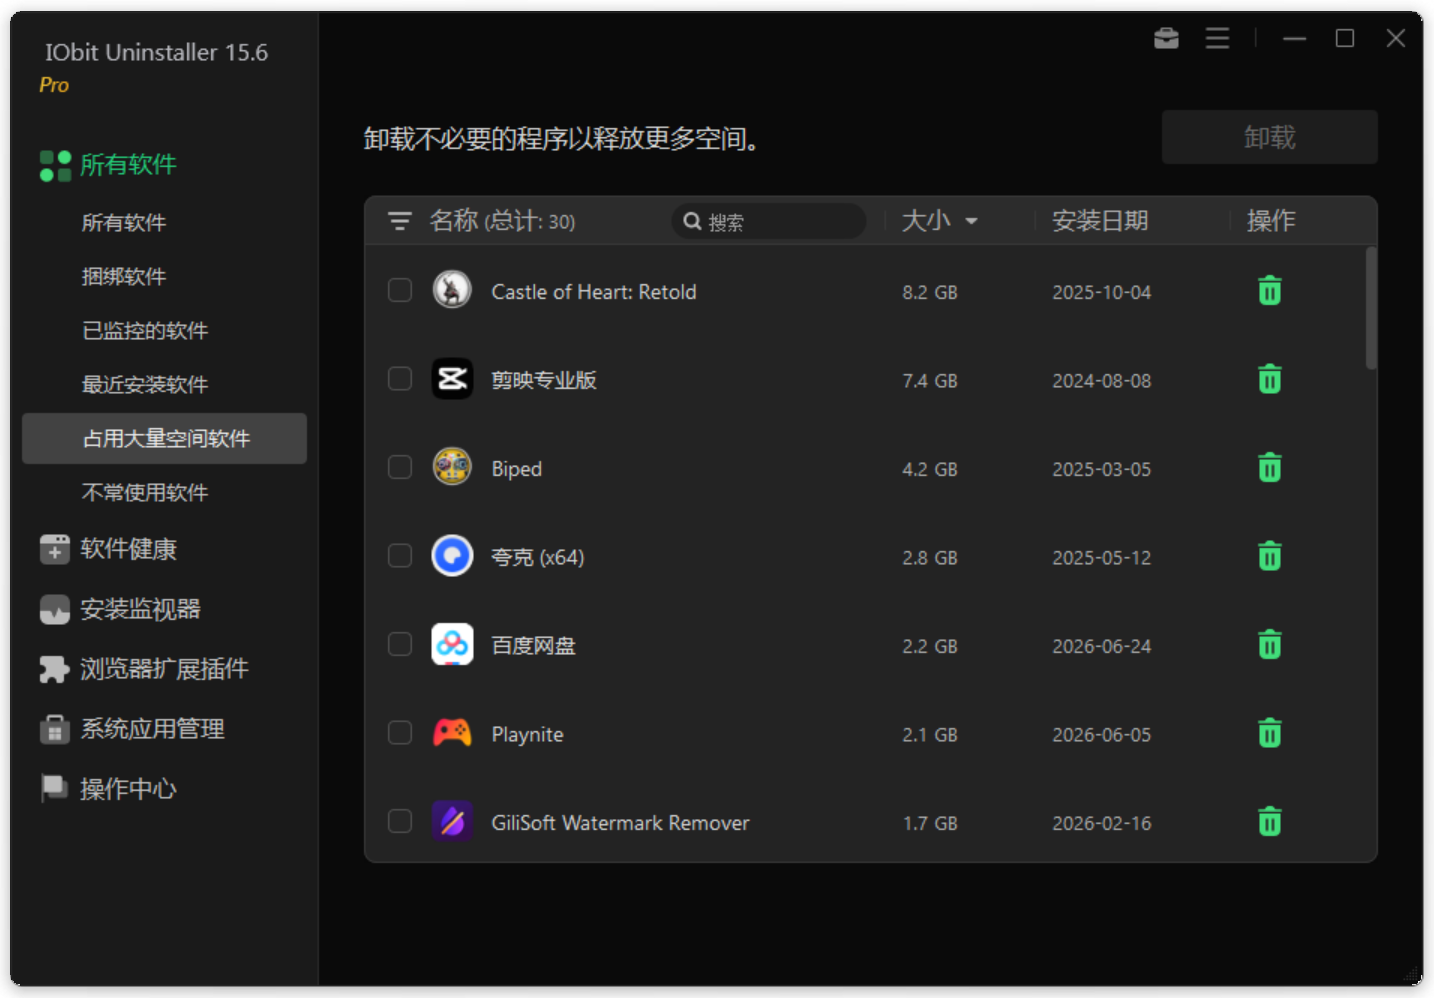Image resolution: width=1434 pixels, height=998 pixels.
Task: Click the Playnite trash icon
Action: coord(1270,733)
